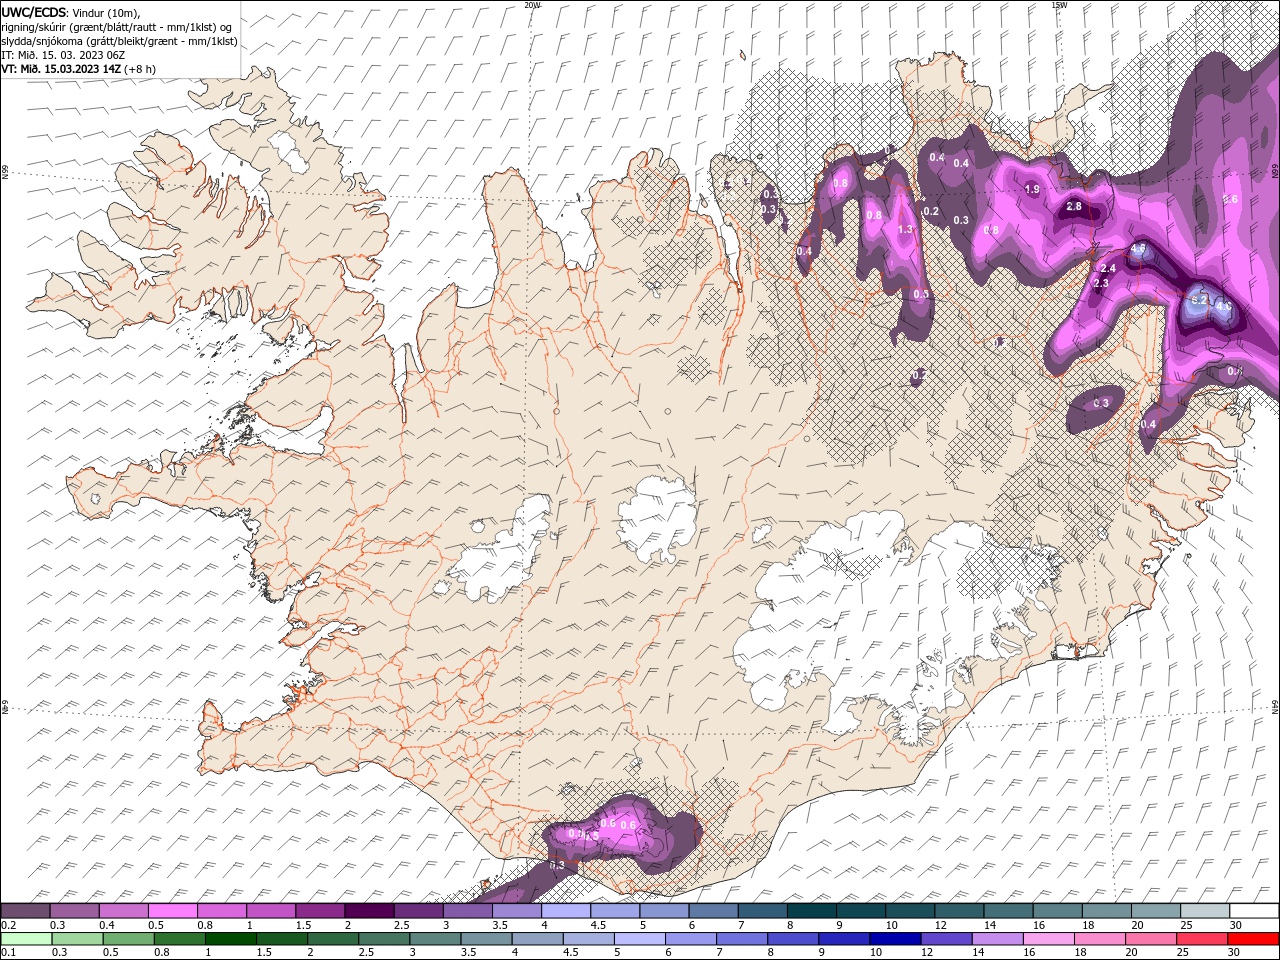Click the rain legend swatch between 4 and 4.5

pos(537,939)
